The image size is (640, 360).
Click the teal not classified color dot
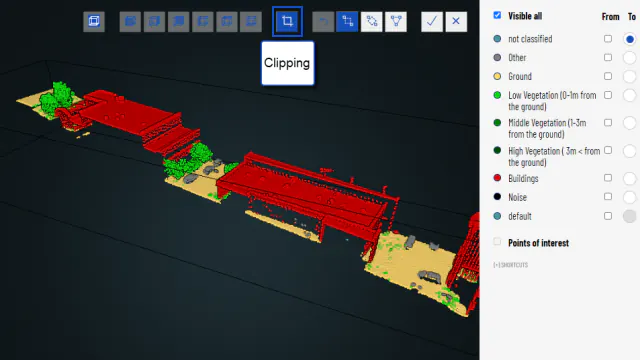click(497, 39)
